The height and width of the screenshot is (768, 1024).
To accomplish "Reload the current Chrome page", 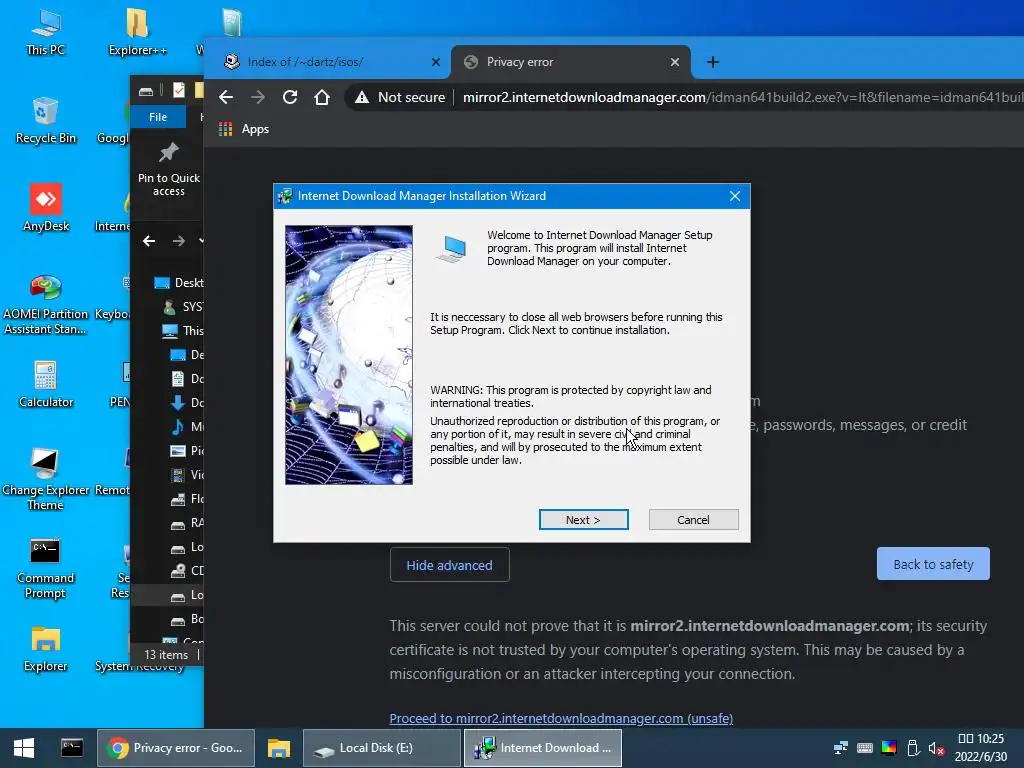I will 290,97.
